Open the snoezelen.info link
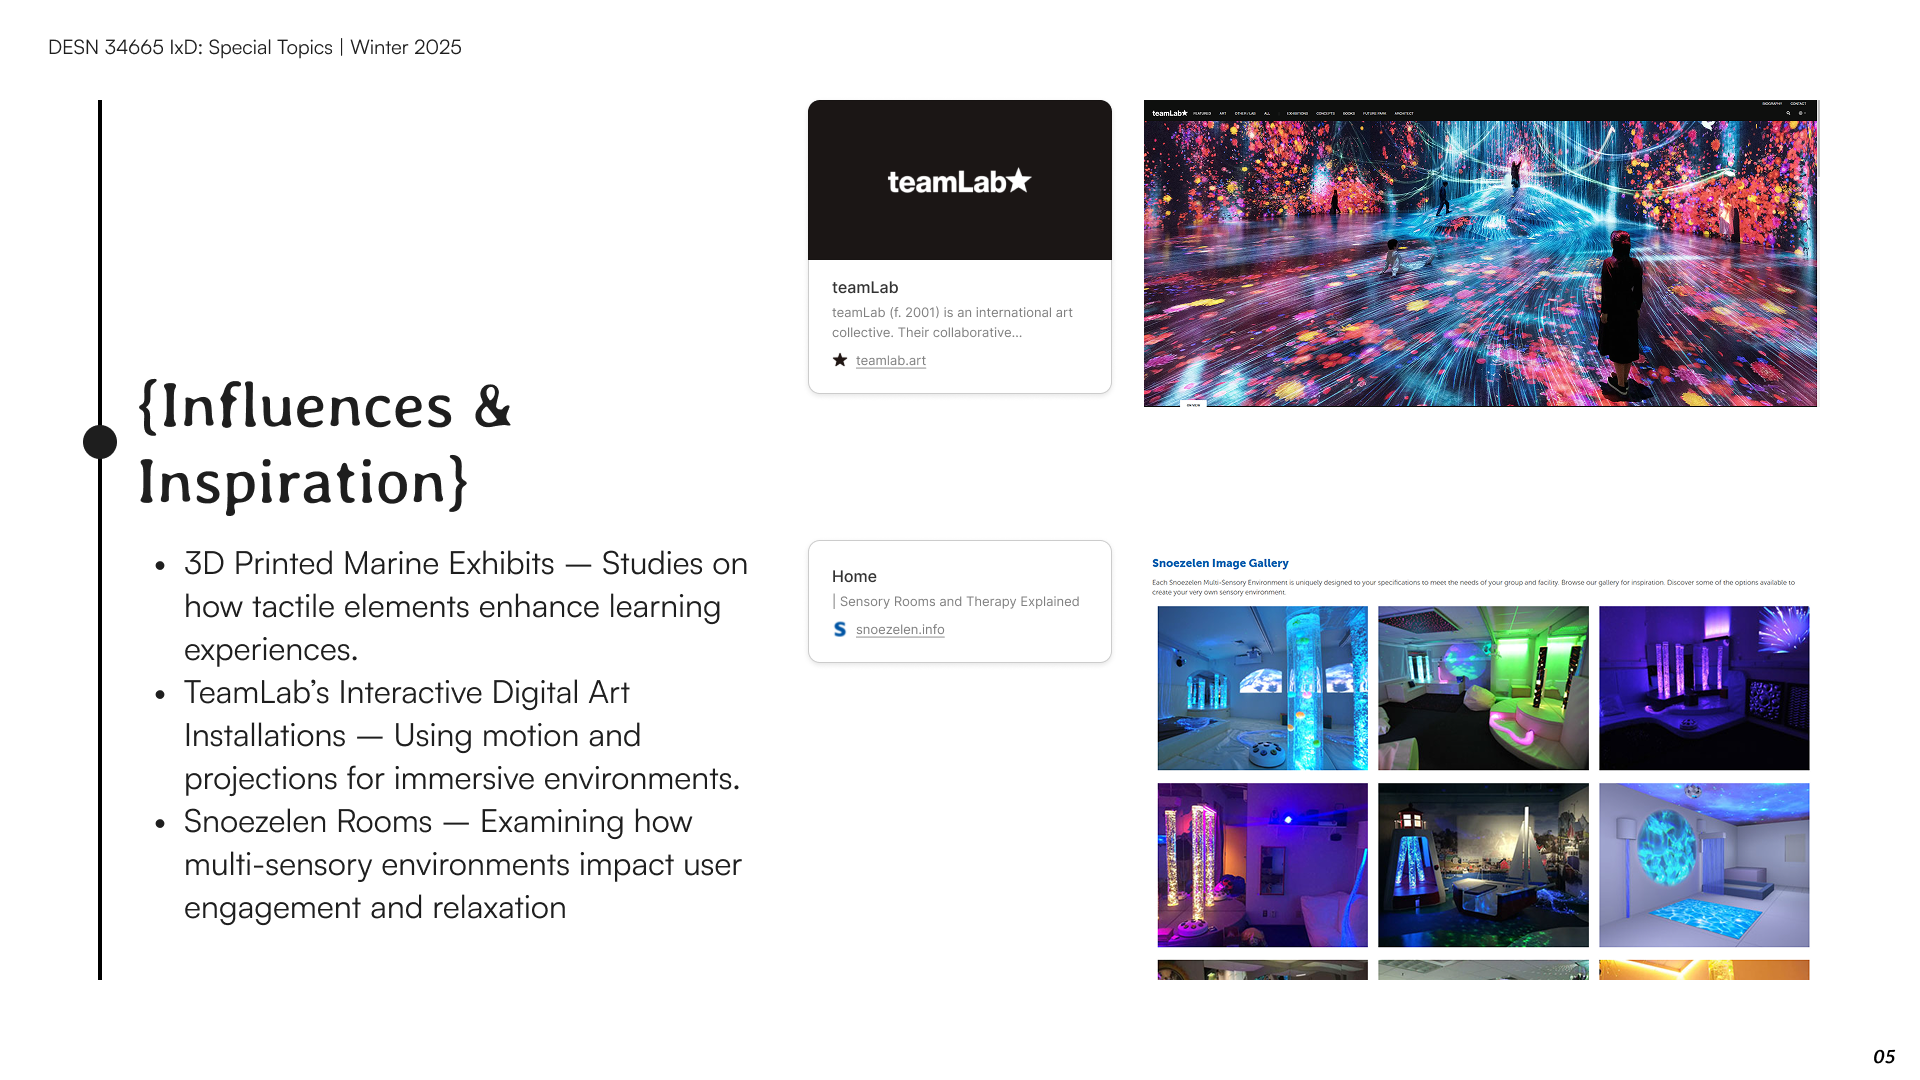The height and width of the screenshot is (1080, 1920). (x=899, y=629)
